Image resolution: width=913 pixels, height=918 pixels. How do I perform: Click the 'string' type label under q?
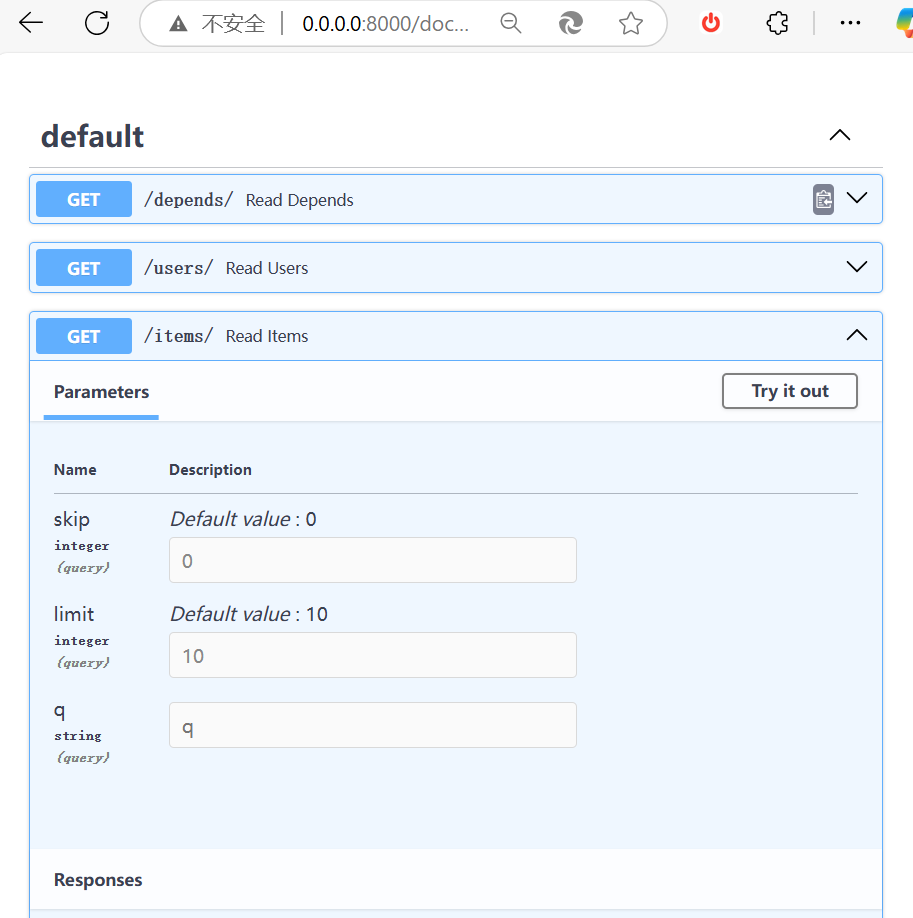tap(78, 736)
